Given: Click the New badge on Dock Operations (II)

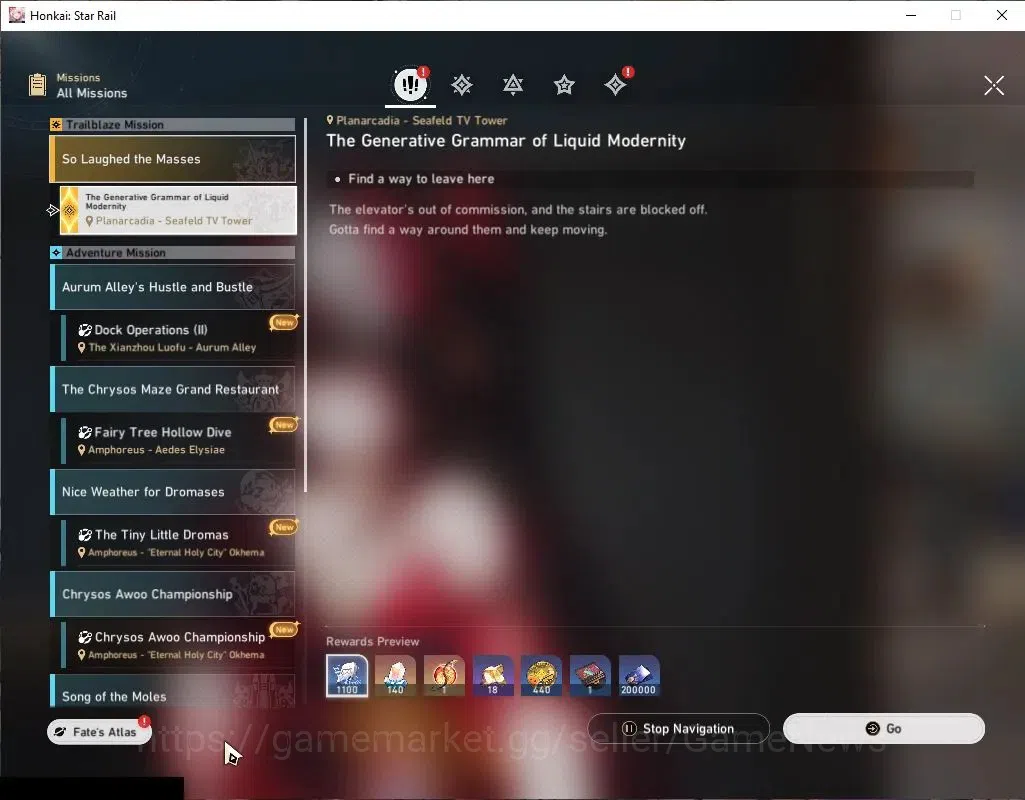Looking at the screenshot, I should (x=284, y=322).
